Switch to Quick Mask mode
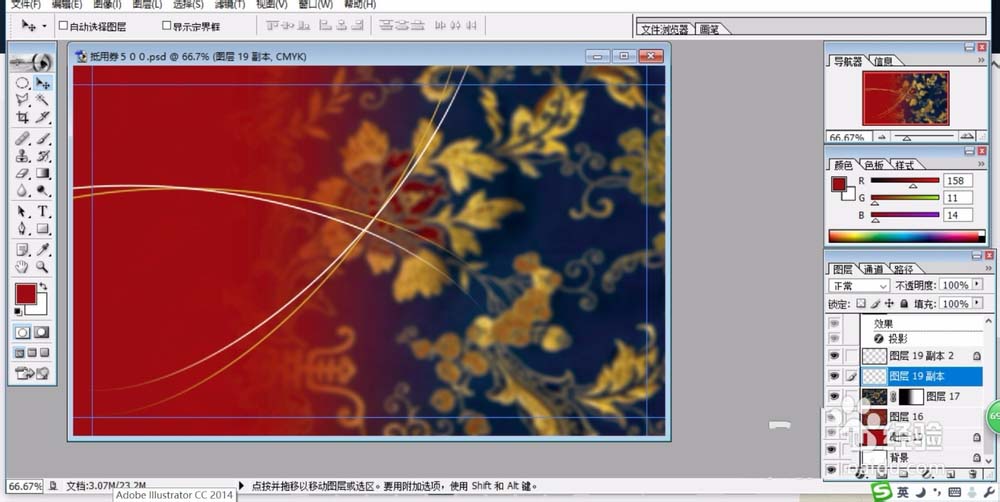The width and height of the screenshot is (1000, 502). (x=42, y=332)
